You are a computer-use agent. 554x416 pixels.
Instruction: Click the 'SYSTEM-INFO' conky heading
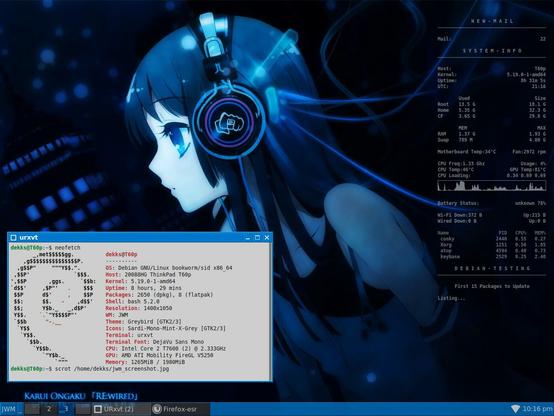click(x=492, y=51)
